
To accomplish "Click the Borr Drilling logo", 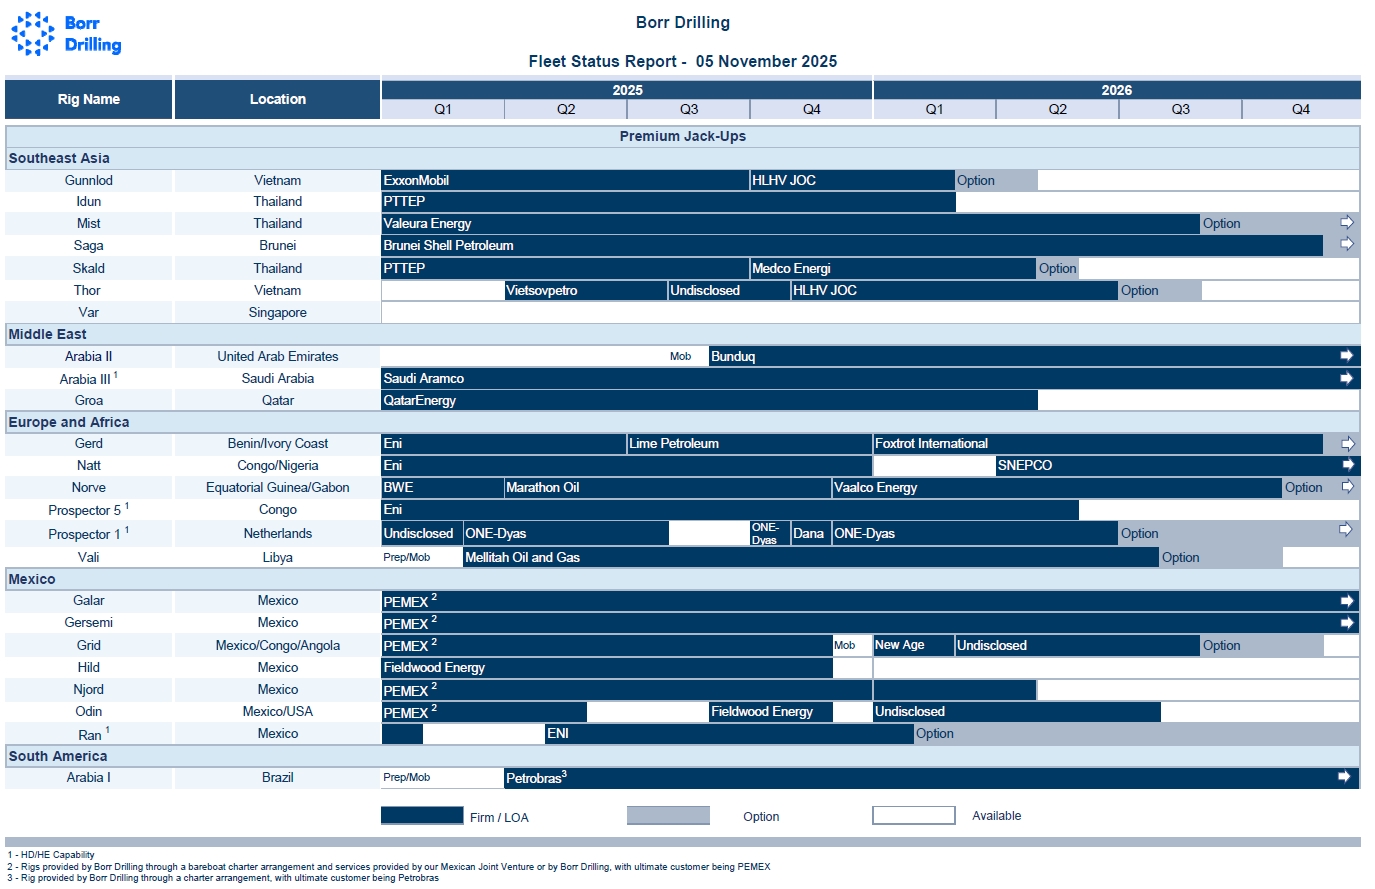I will [66, 34].
